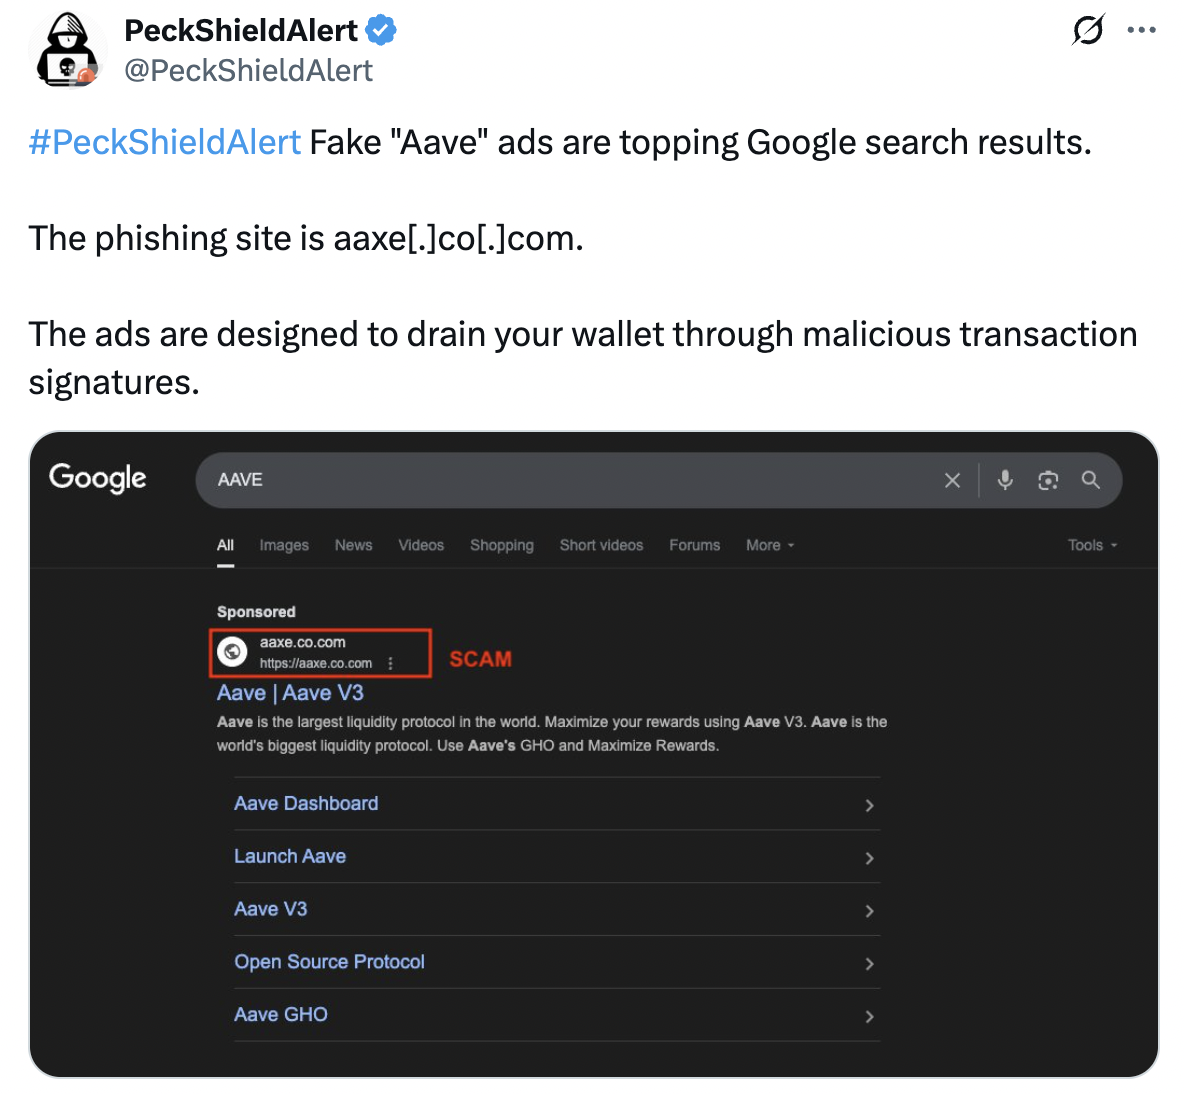1184x1094 pixels.
Task: Open the Aave | Aave V3 result title
Action: point(290,693)
